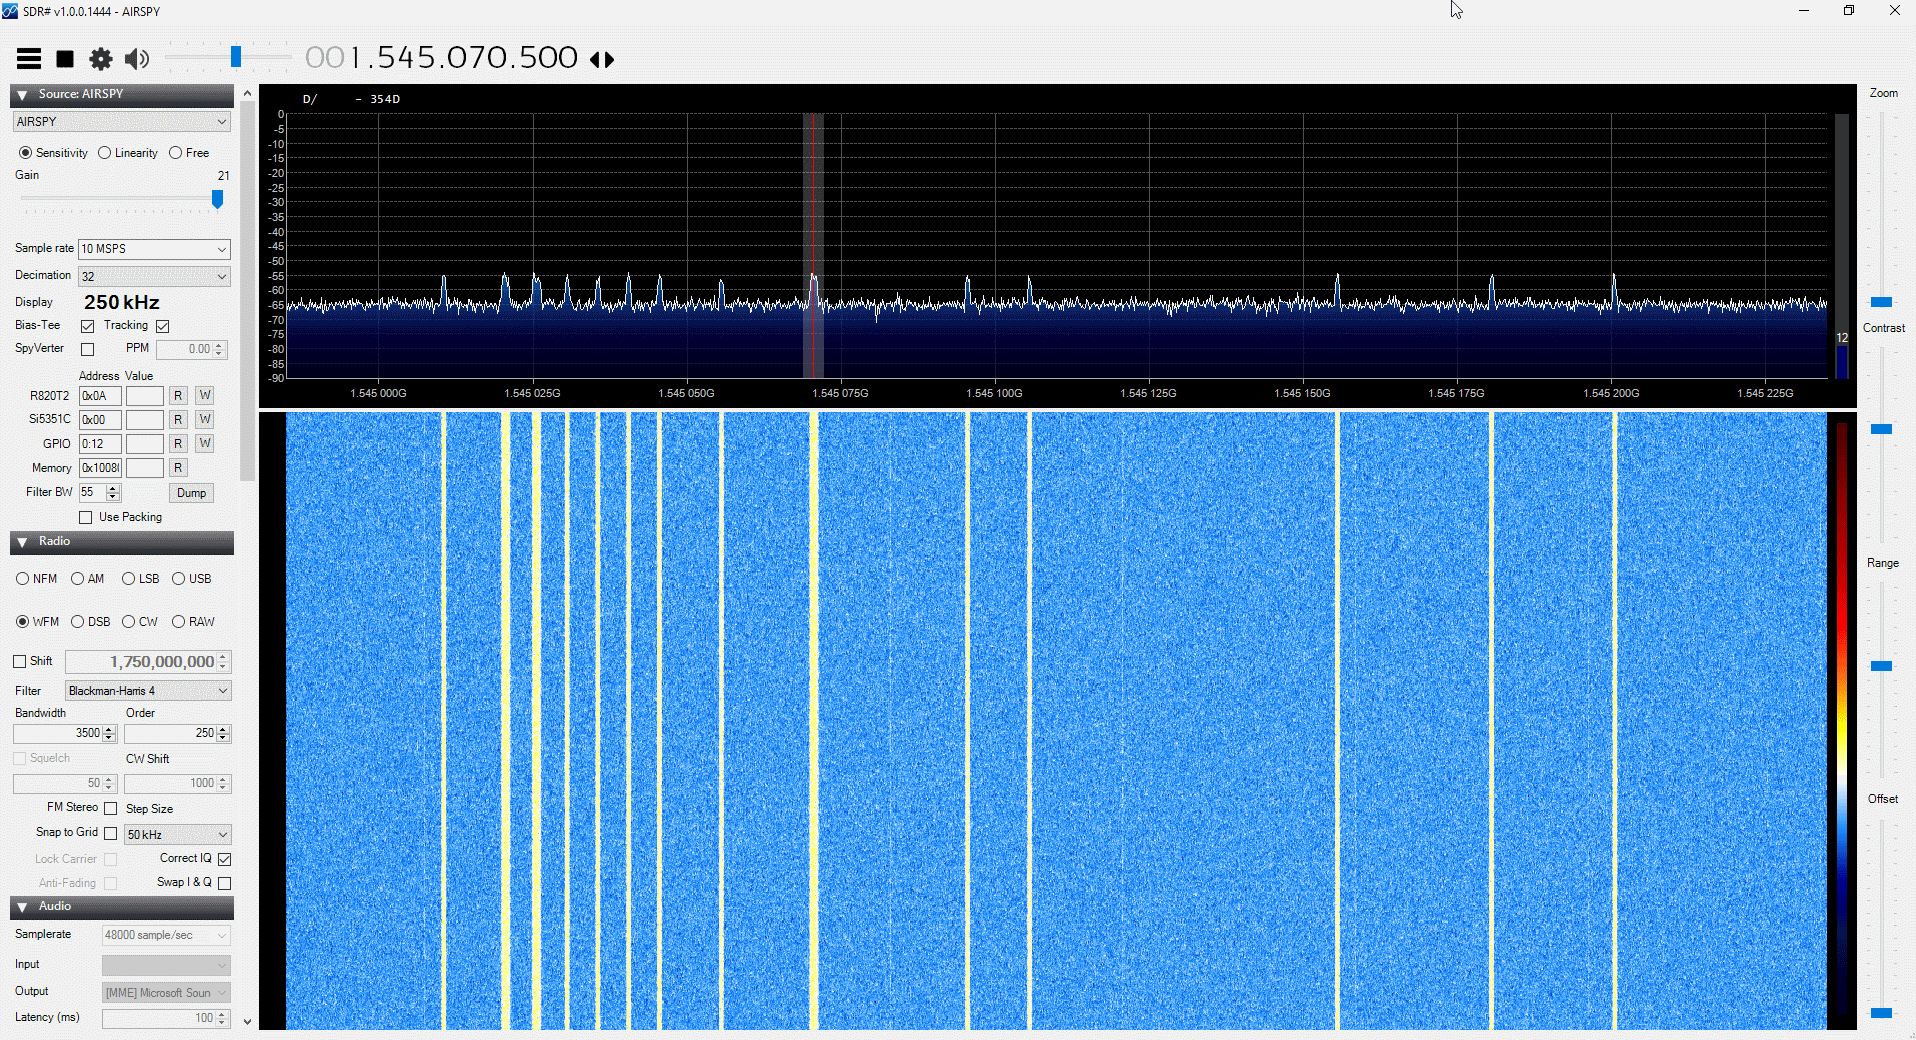
Task: Read the R820T2 register with the R button
Action: pos(178,396)
